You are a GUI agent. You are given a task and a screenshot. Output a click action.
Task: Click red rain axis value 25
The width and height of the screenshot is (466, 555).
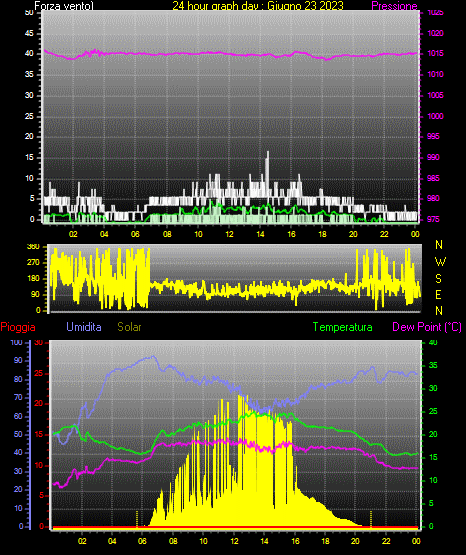[39, 373]
